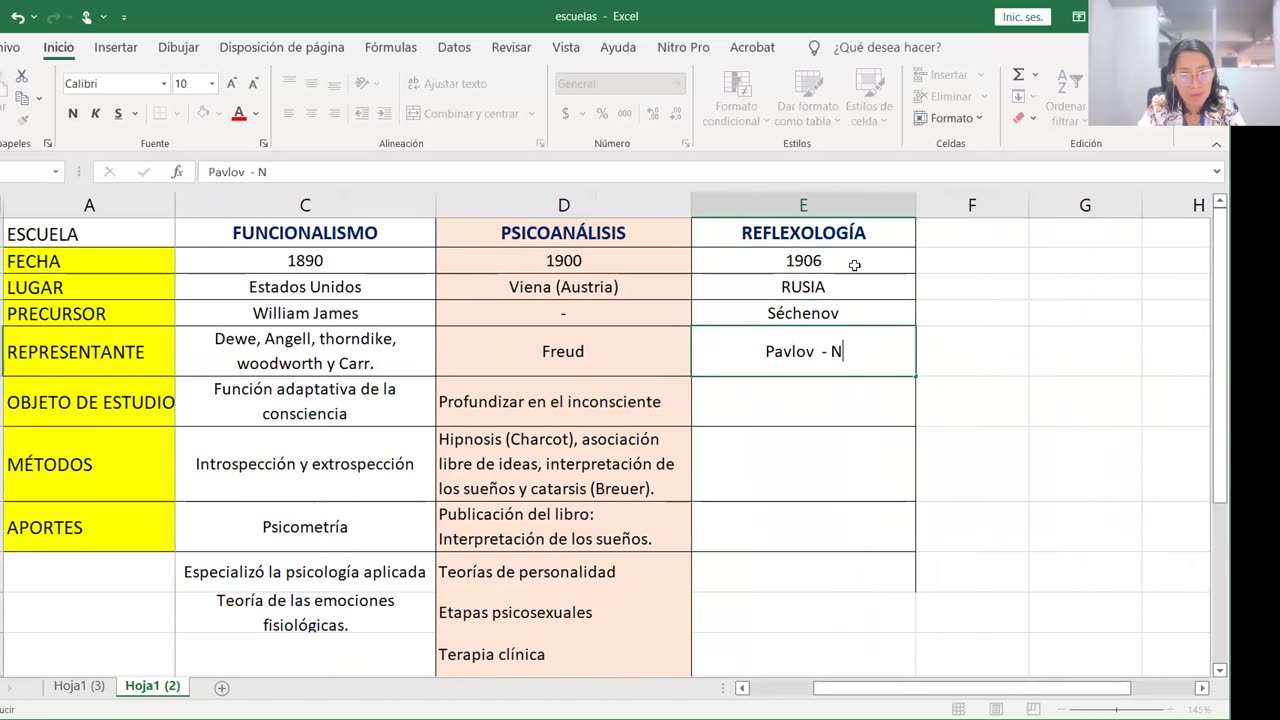Apply the accounting currency format
Viewport: 1280px width, 720px height.
tap(565, 114)
